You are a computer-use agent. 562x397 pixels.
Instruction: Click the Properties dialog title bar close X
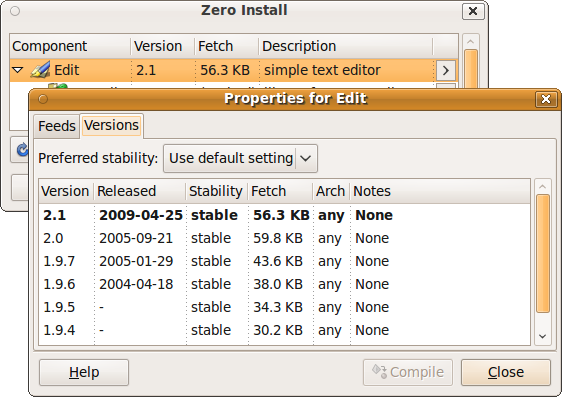(x=546, y=99)
